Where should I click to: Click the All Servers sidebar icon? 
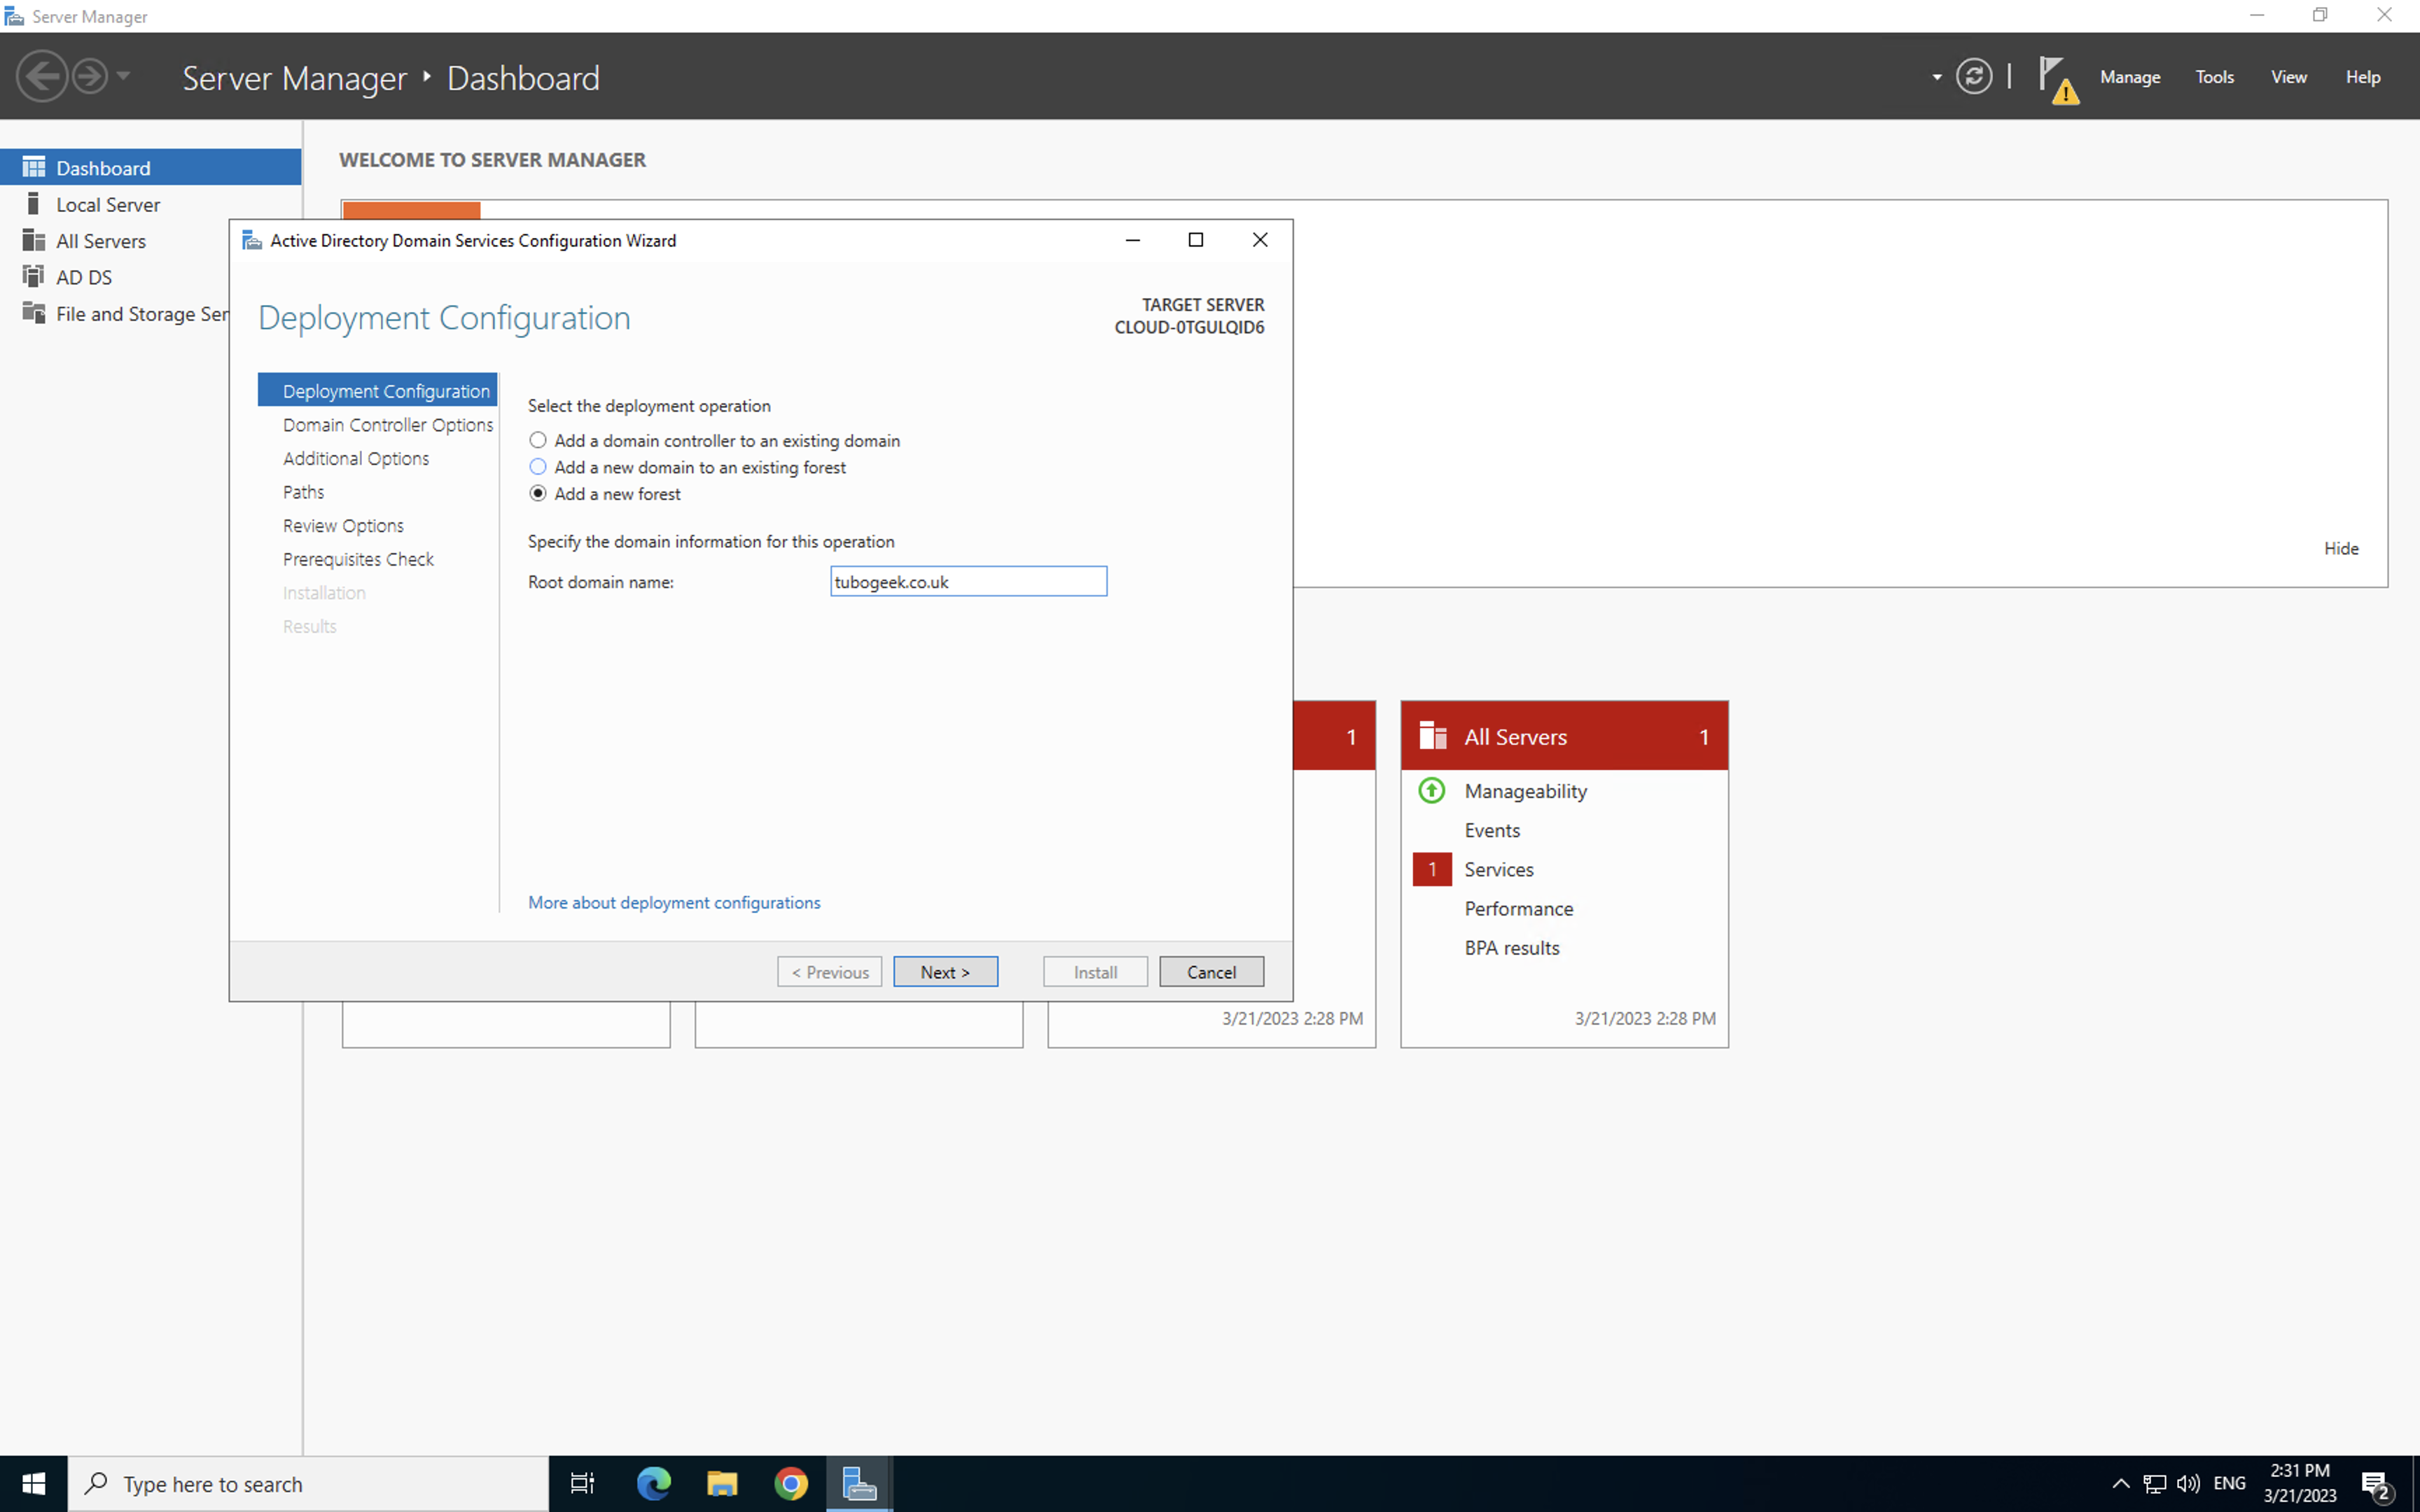point(34,240)
